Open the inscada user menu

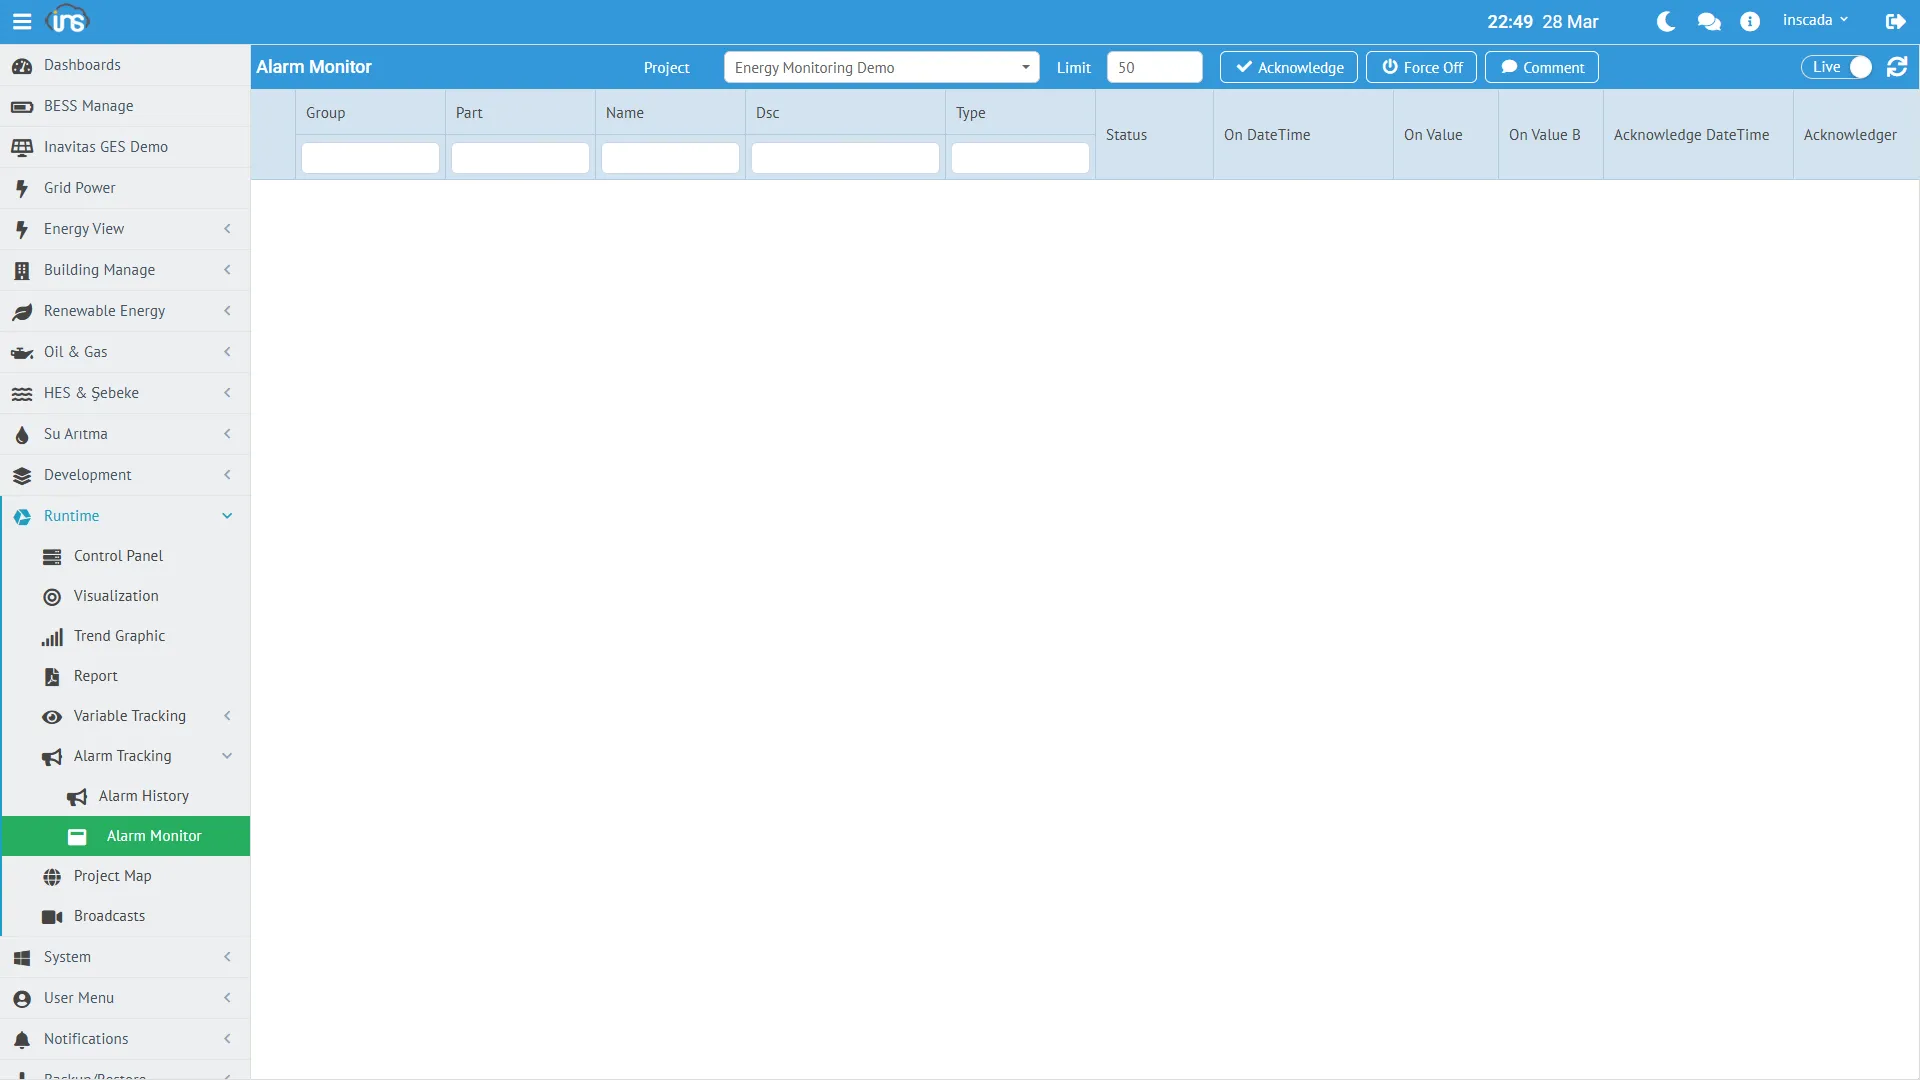pos(1814,20)
